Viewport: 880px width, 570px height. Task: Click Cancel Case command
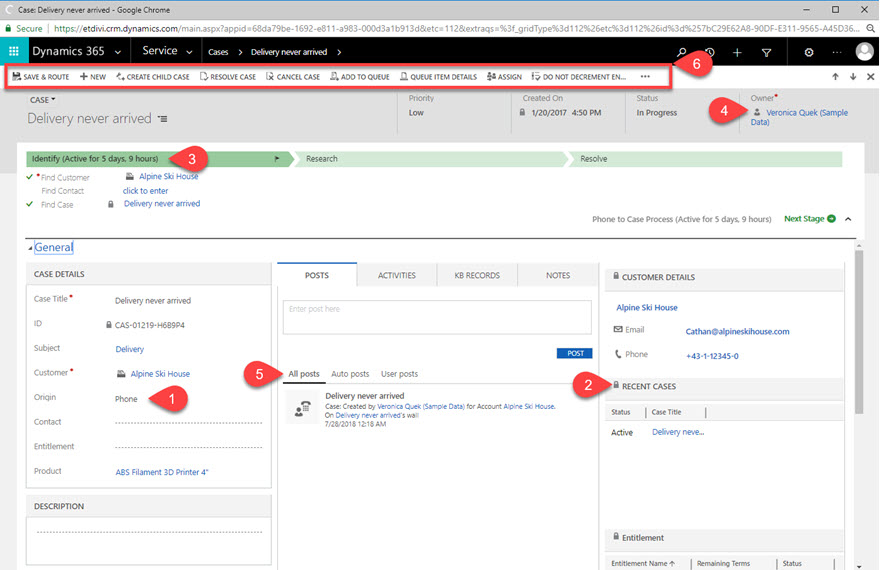tap(293, 77)
